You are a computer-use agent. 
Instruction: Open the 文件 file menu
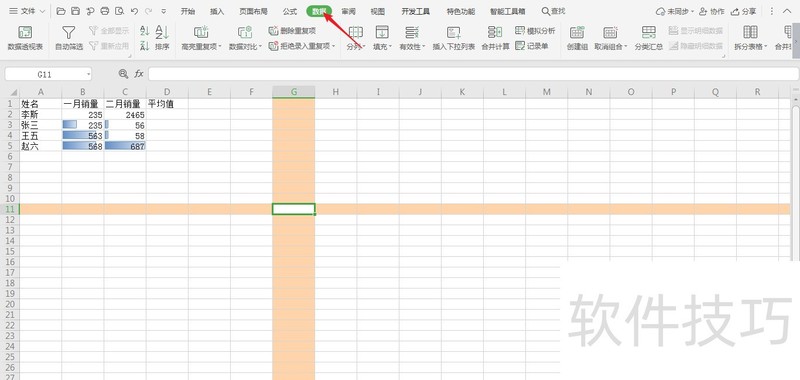pos(27,11)
